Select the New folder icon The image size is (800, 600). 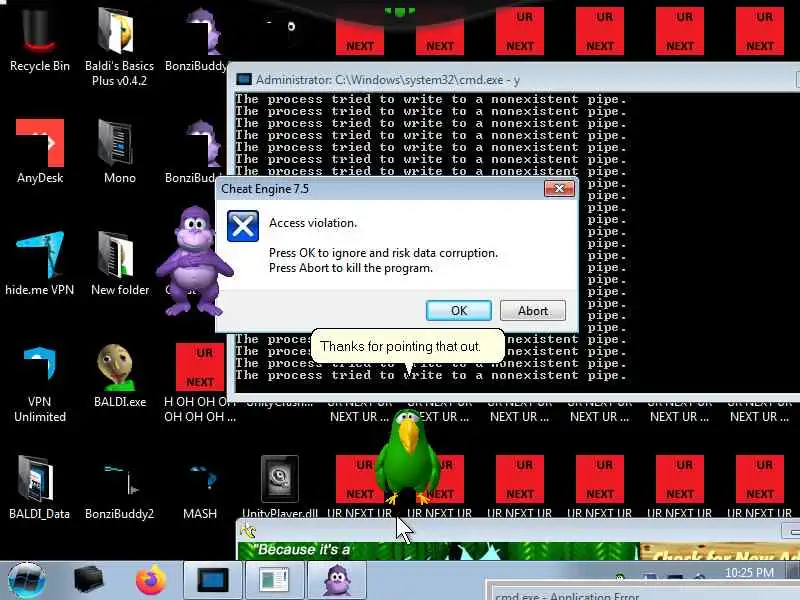click(119, 264)
